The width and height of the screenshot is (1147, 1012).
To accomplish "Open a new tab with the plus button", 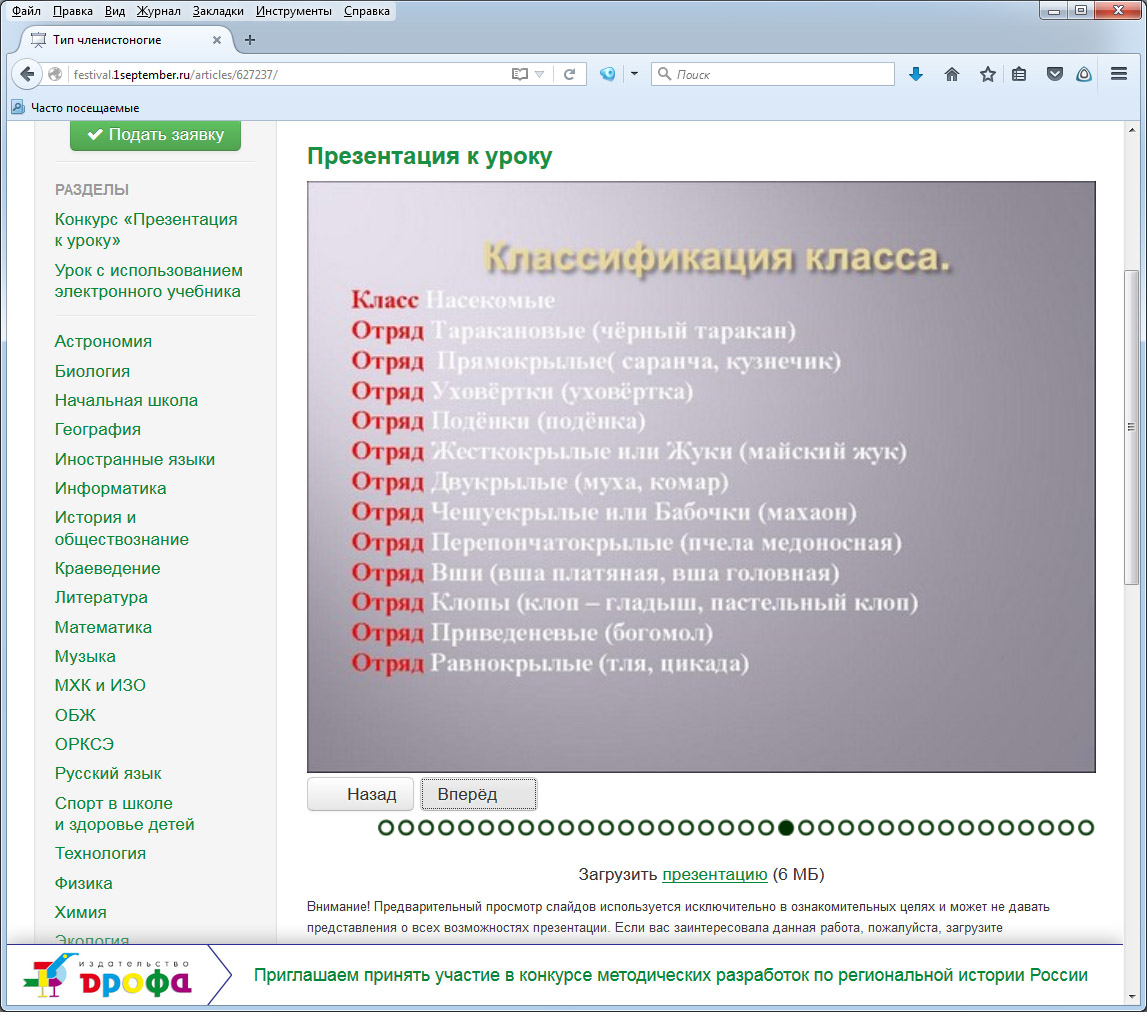I will [x=250, y=40].
